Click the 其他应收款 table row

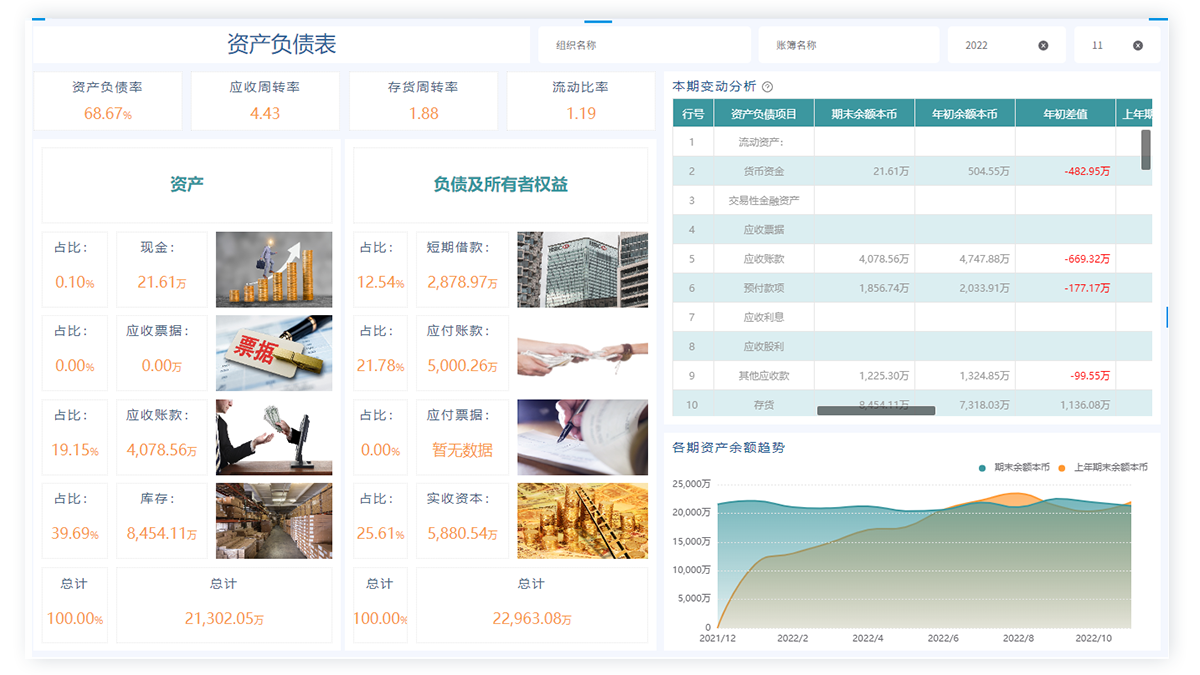(912, 376)
